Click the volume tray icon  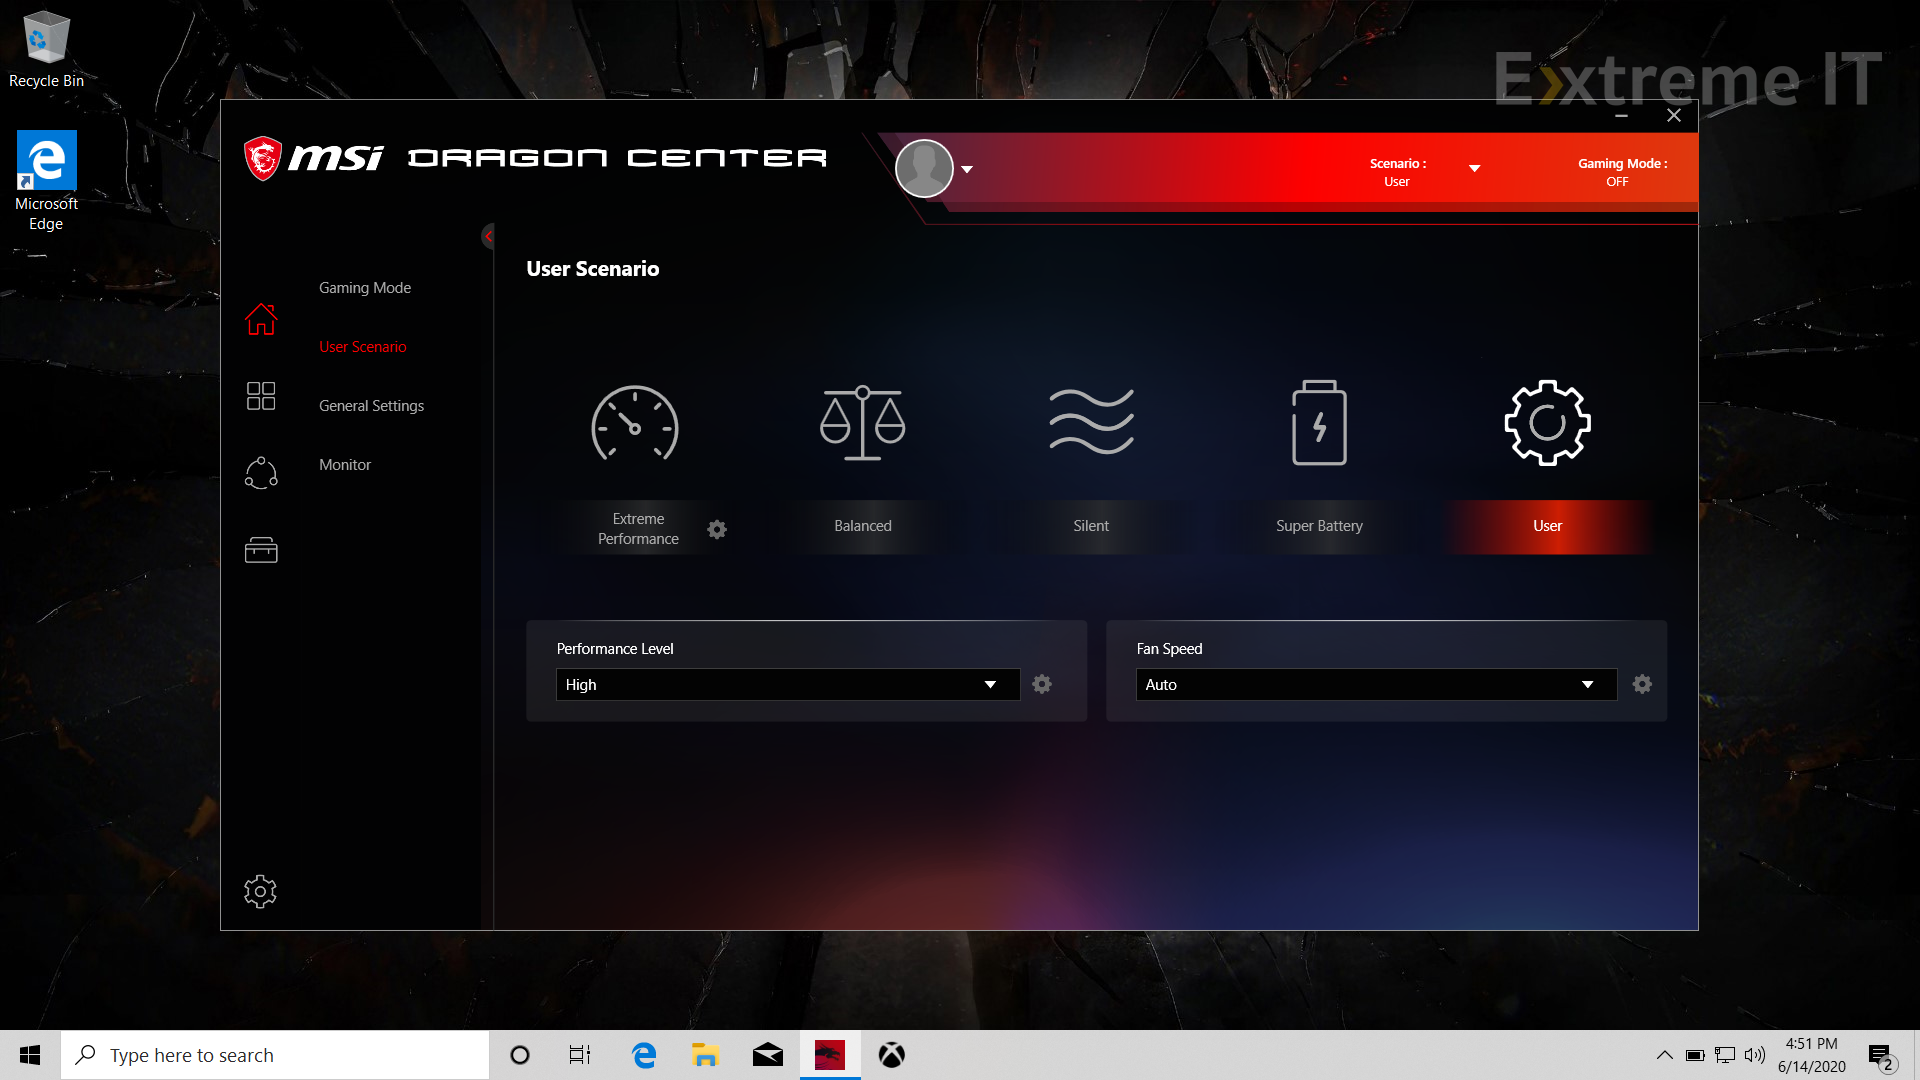(x=1755, y=1055)
